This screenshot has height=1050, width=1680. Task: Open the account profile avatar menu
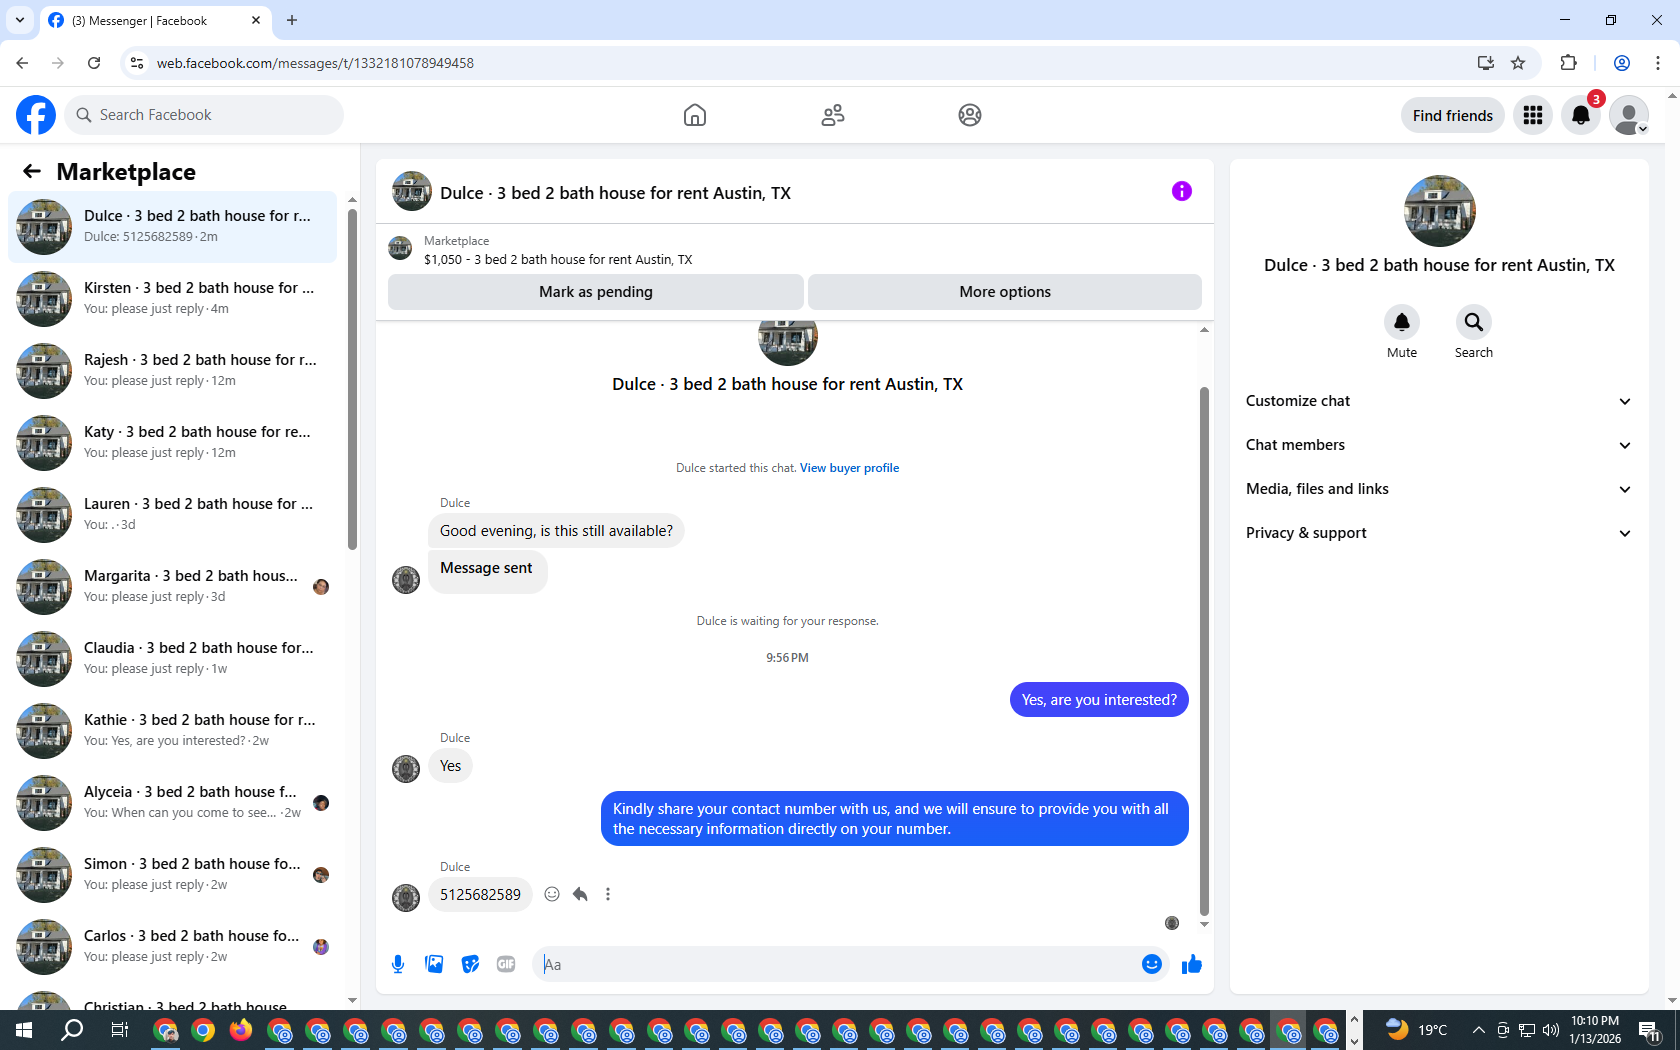[x=1629, y=115]
